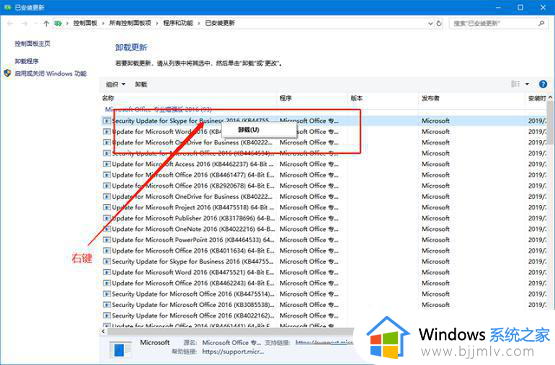
Task: Sort by the 名称 column header
Action: pos(108,98)
